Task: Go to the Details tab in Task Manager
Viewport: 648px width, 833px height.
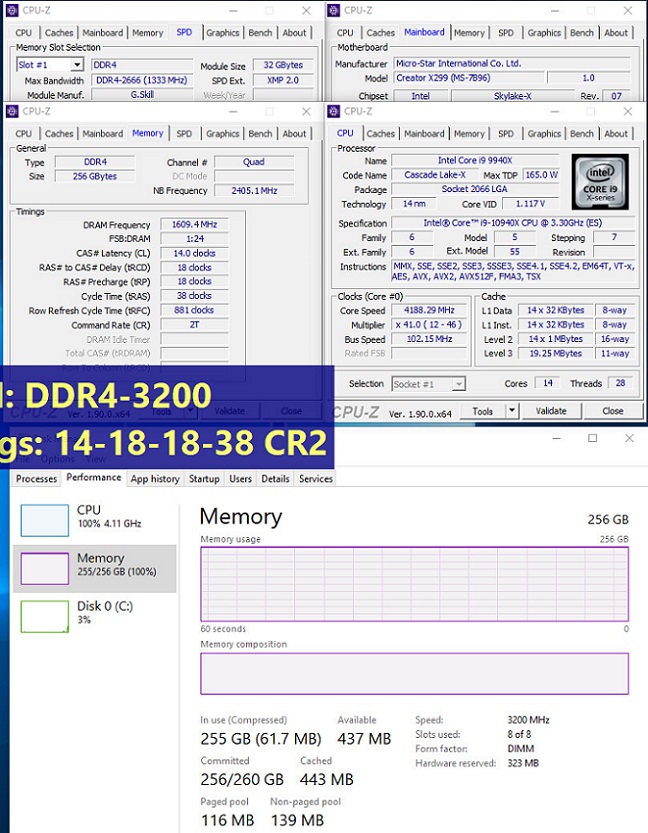Action: point(275,479)
